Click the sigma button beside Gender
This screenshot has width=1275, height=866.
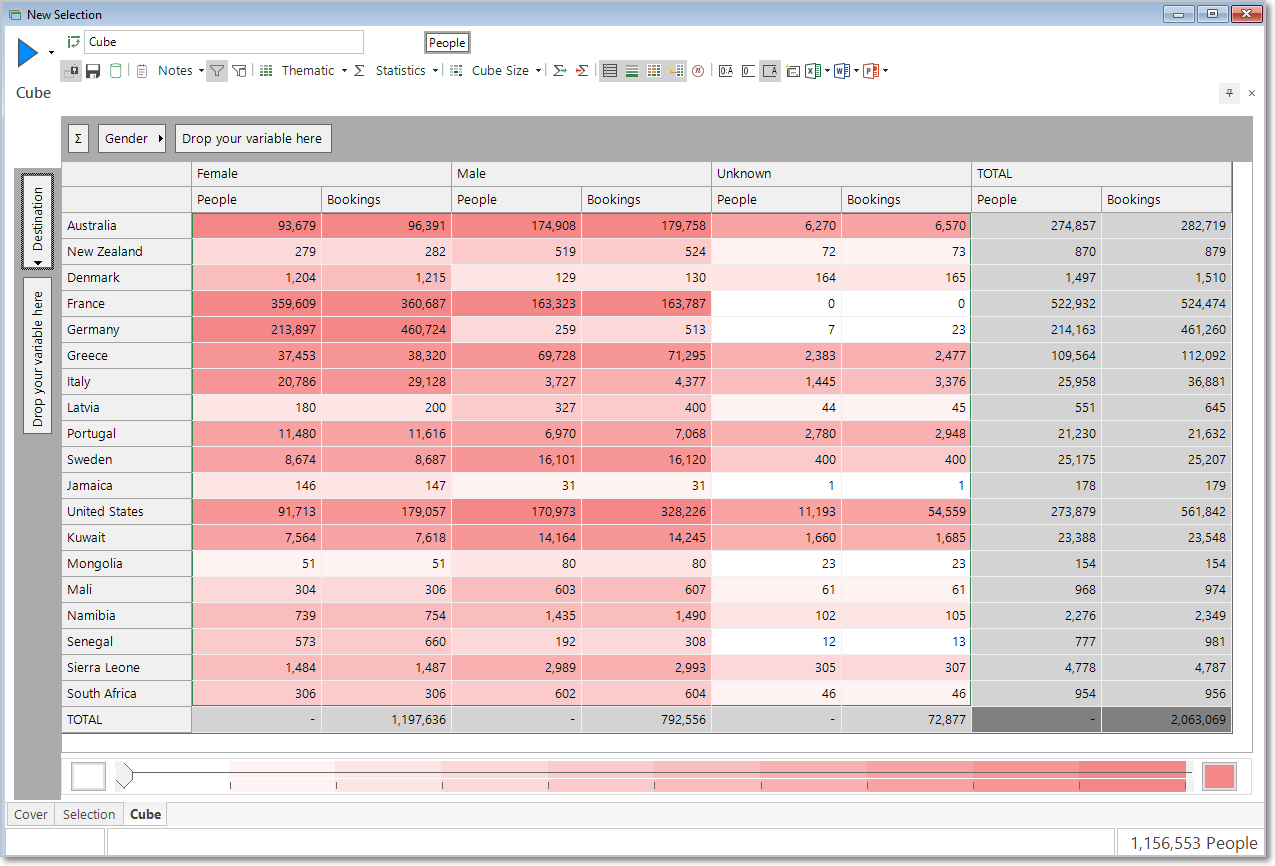[x=79, y=139]
